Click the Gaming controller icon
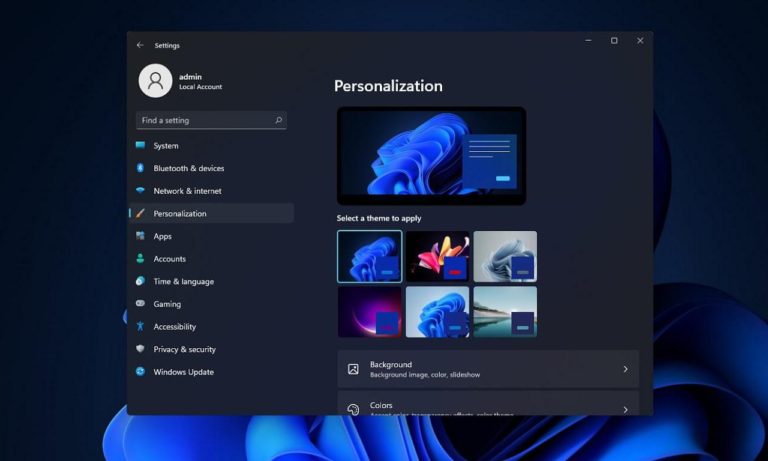The height and width of the screenshot is (461, 768). tap(140, 303)
